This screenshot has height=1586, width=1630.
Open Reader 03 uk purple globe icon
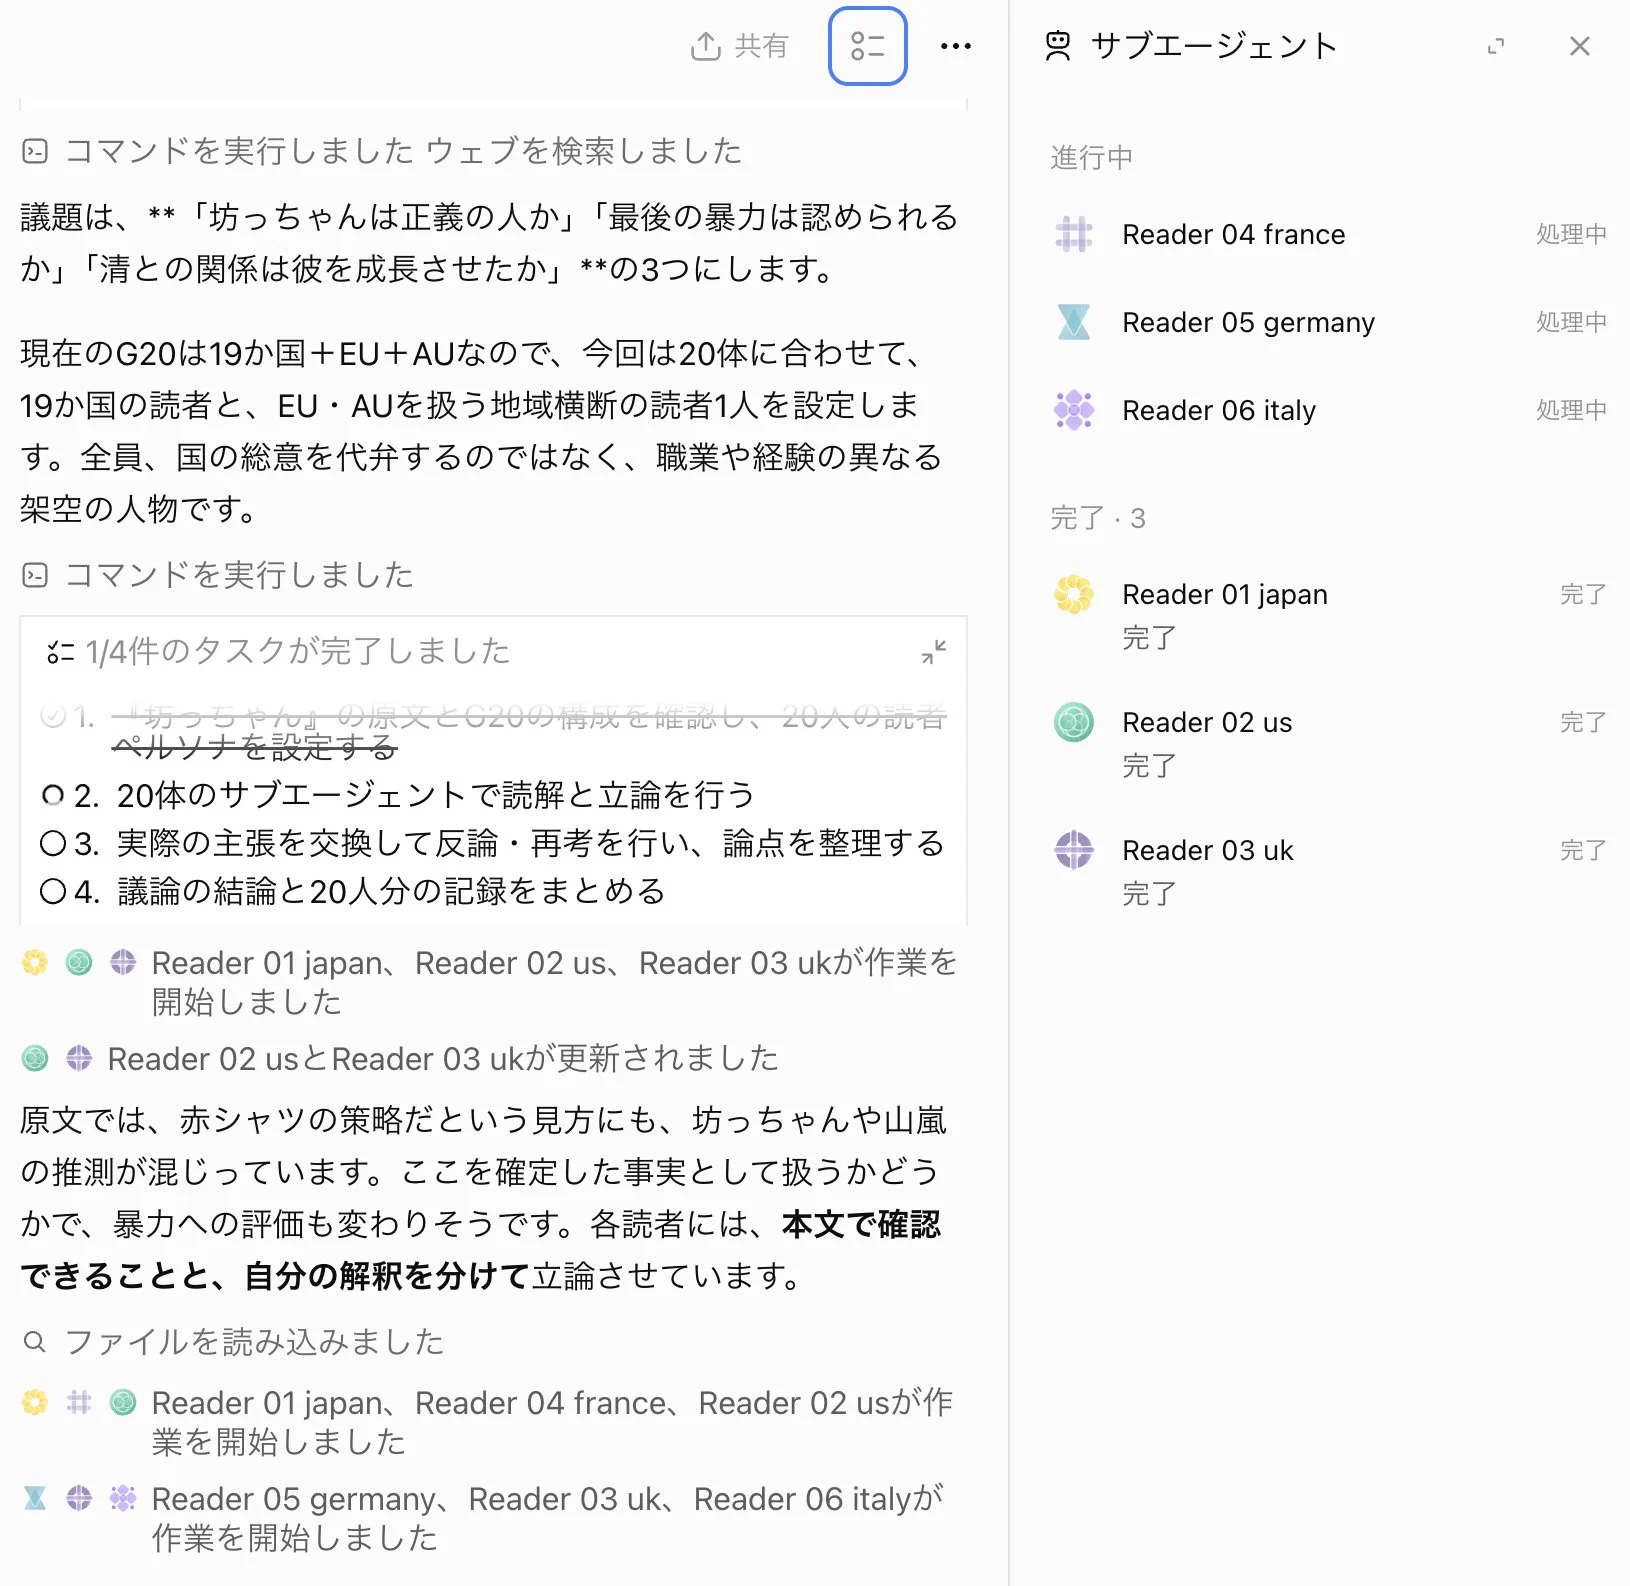pos(1074,850)
